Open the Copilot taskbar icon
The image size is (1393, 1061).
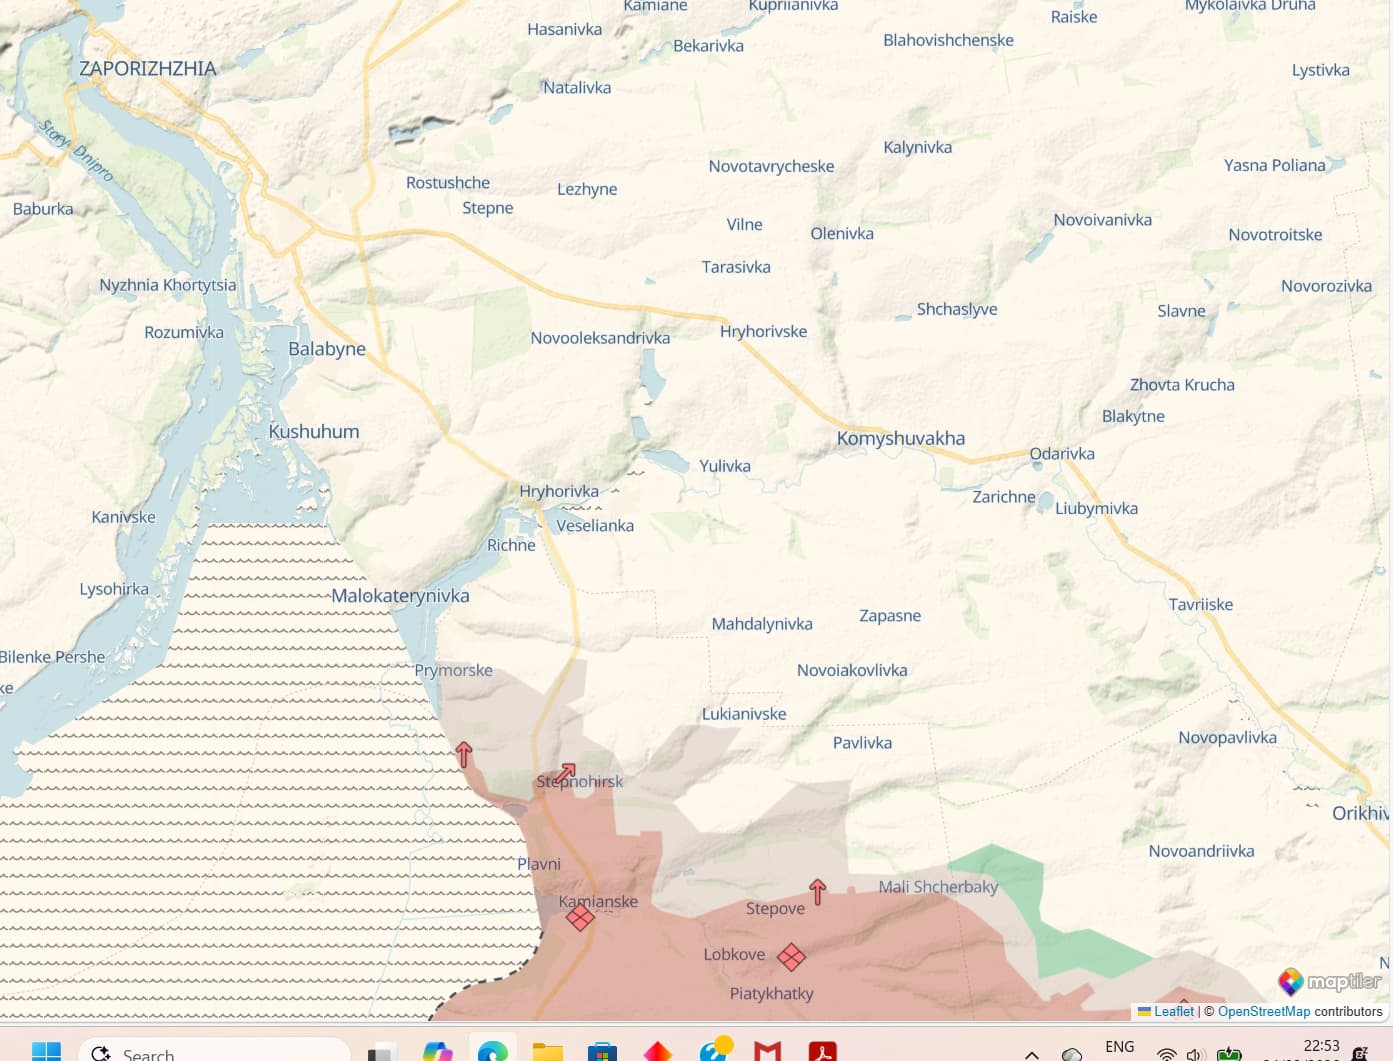[x=437, y=1052]
